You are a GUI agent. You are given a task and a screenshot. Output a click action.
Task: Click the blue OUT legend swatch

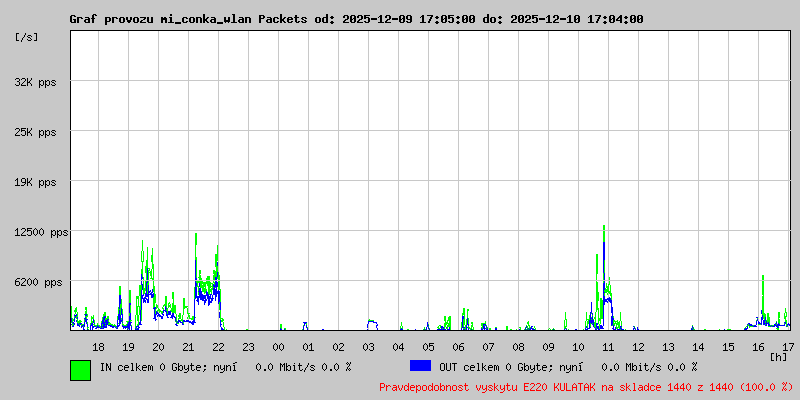coord(420,366)
